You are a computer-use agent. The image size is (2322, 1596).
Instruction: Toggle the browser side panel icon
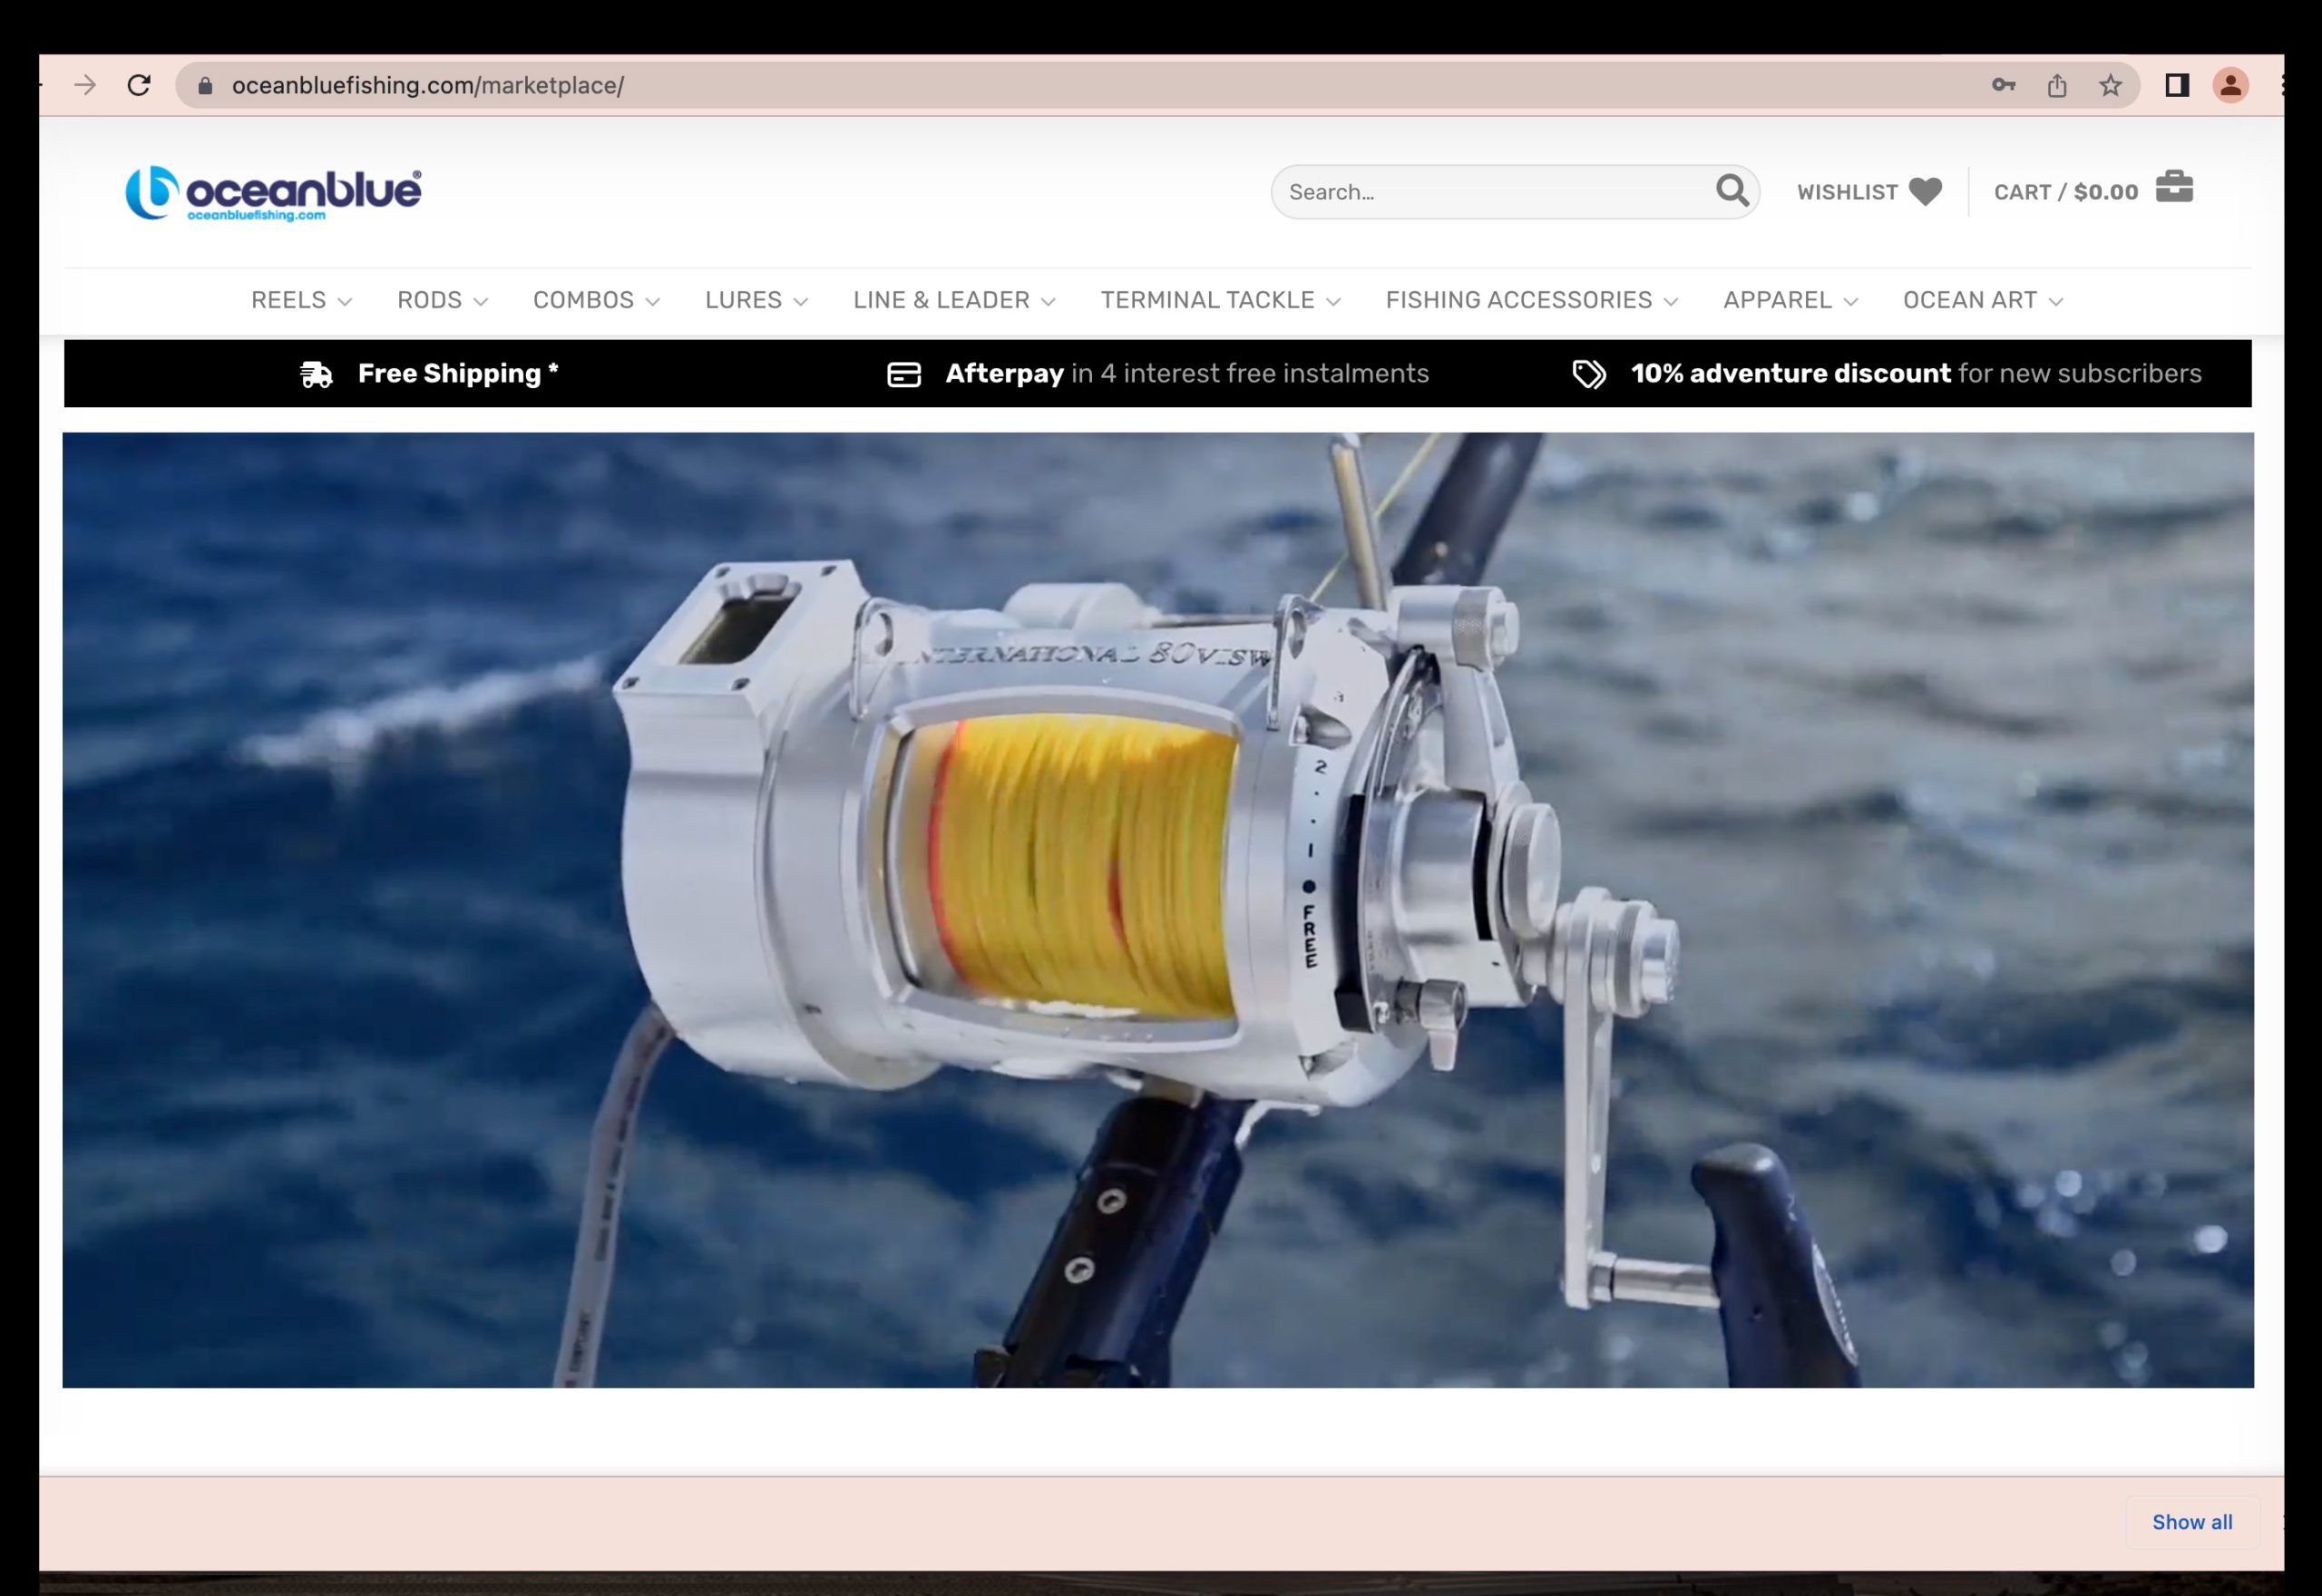click(x=2177, y=86)
